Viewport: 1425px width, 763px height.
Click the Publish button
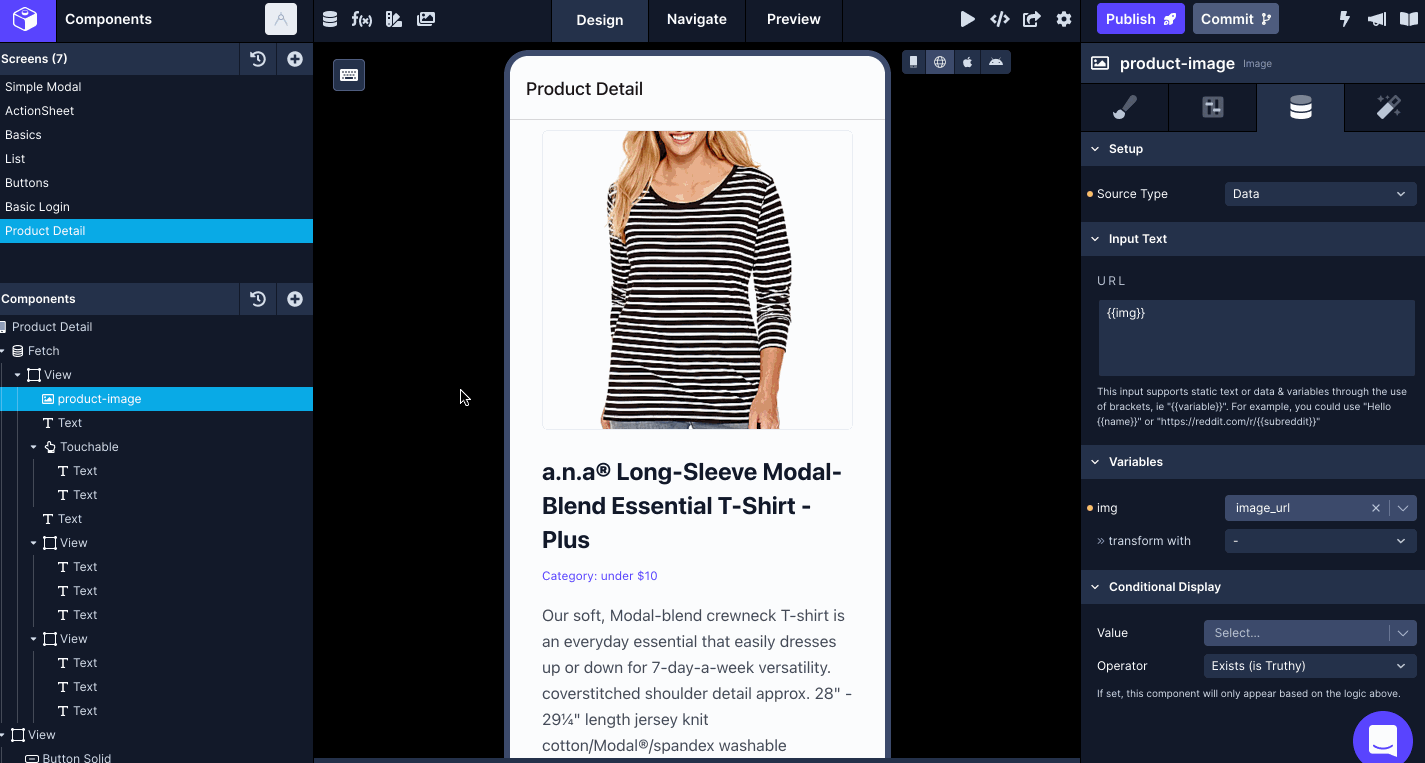click(1141, 19)
